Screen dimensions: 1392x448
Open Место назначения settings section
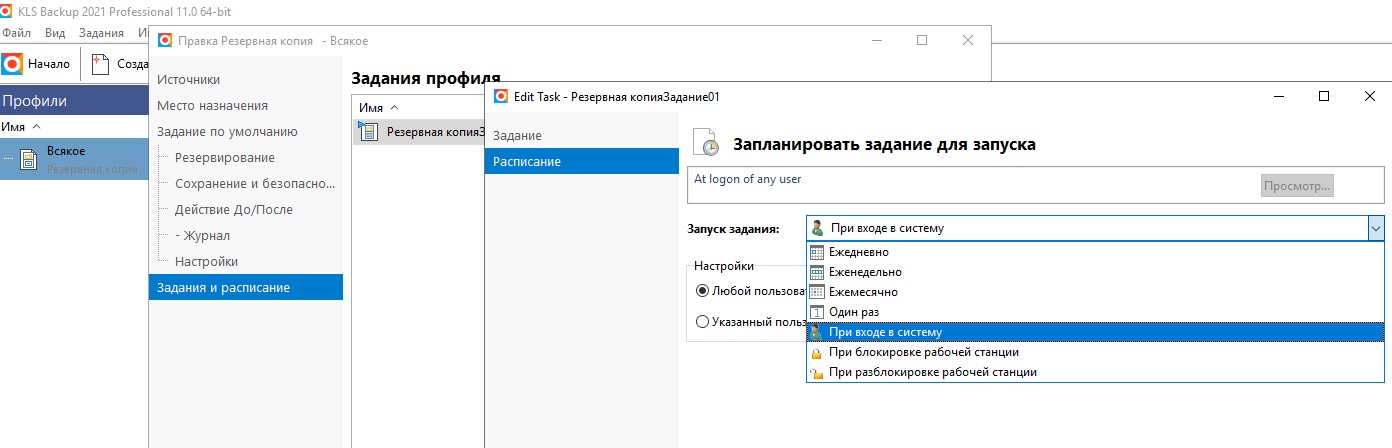[x=212, y=105]
